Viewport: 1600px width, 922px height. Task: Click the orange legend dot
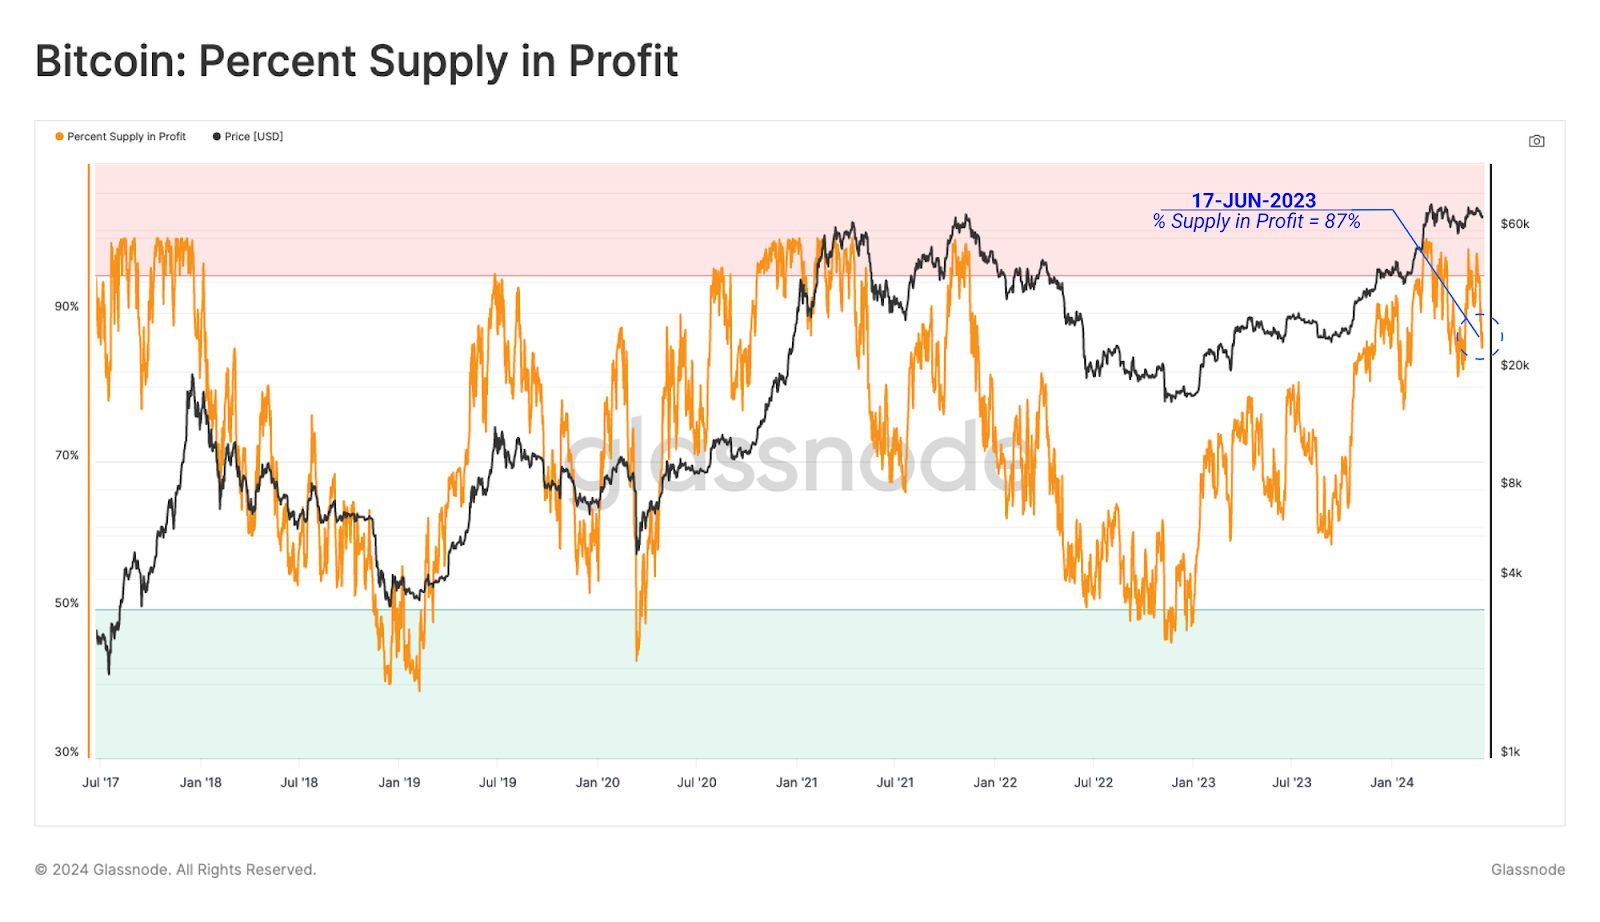(x=59, y=137)
